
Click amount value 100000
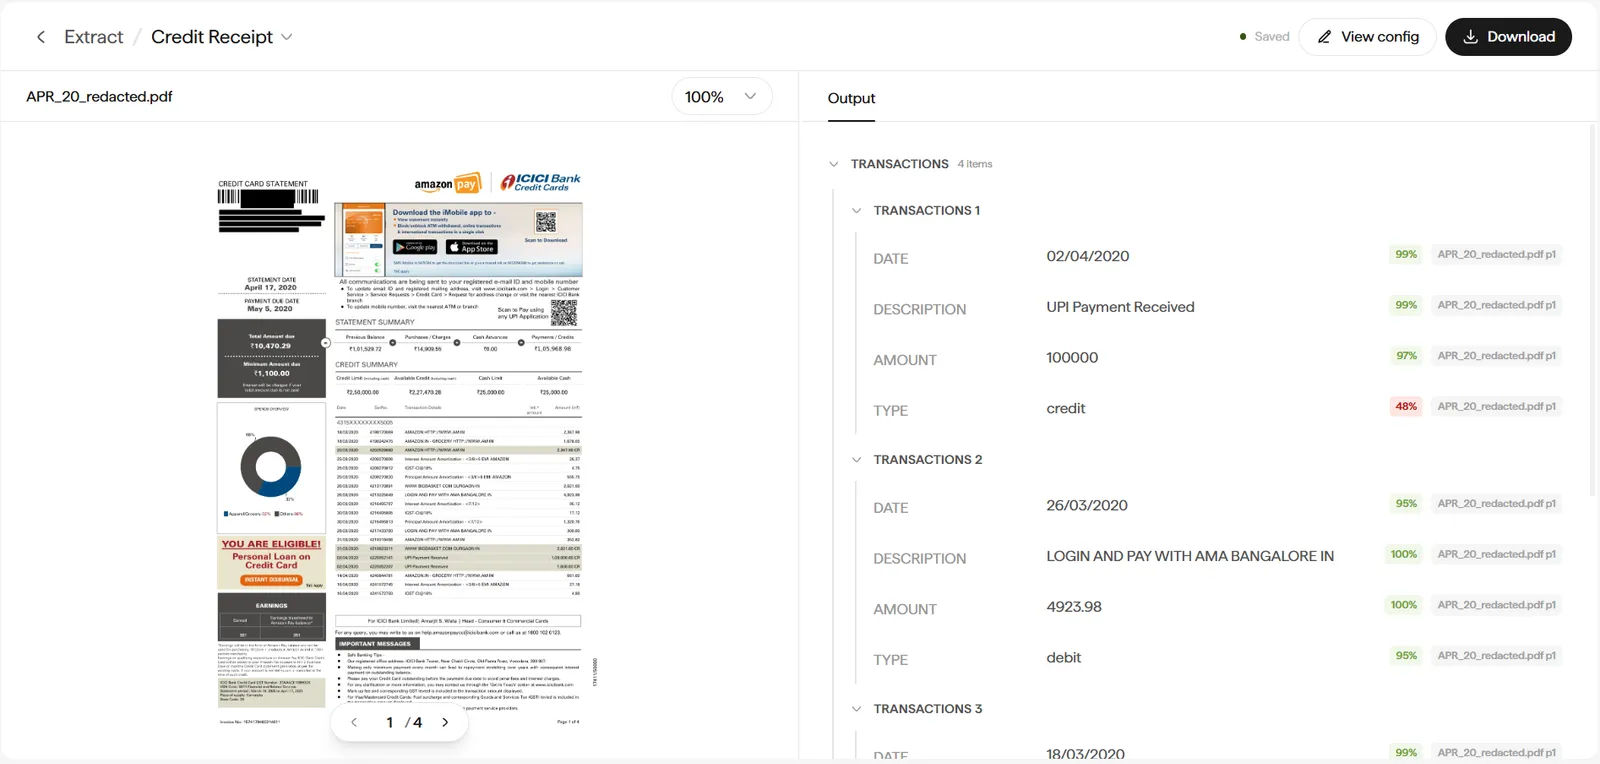pyautogui.click(x=1072, y=357)
